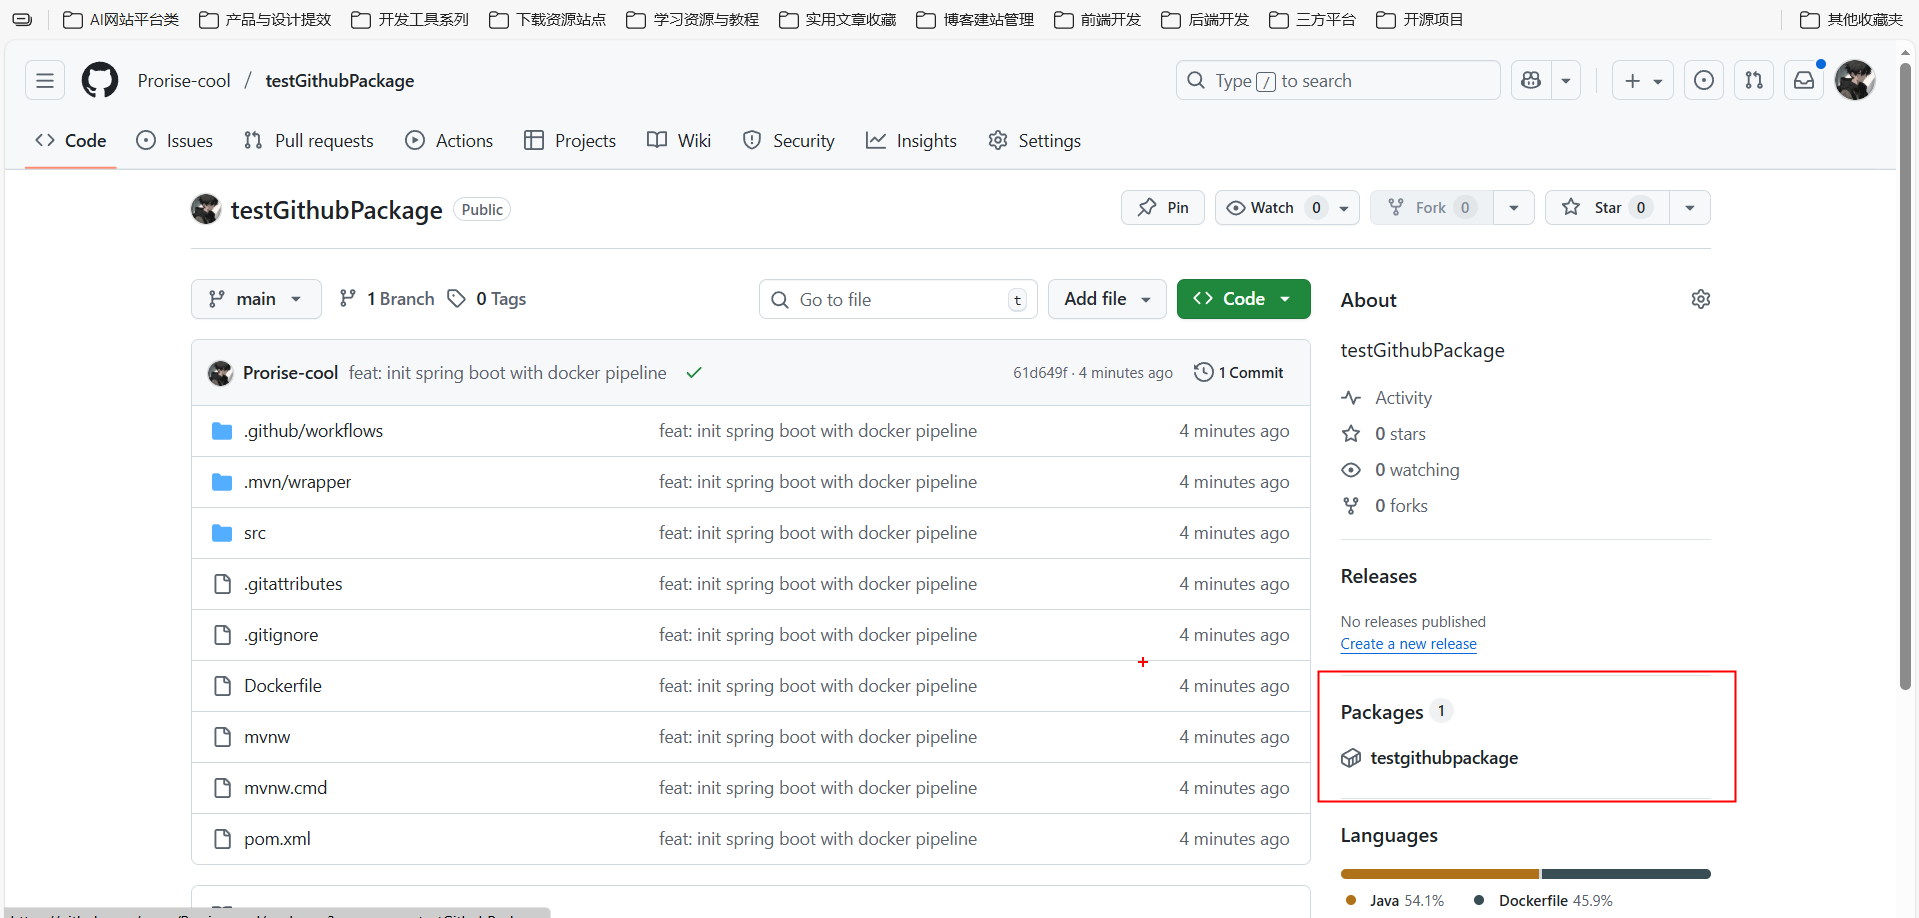Screen dimensions: 1919x918
Task: Open the hamburger navigation menu
Action: click(45, 80)
